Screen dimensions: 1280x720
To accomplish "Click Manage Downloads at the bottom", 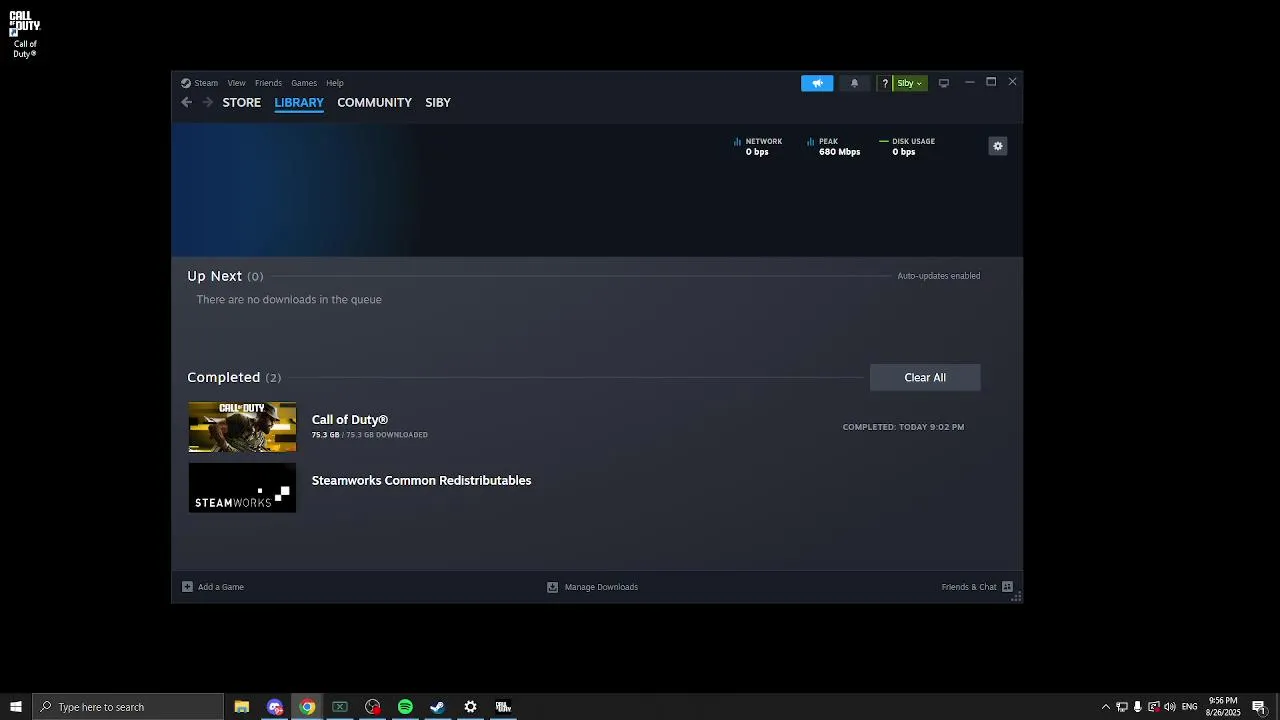I will pyautogui.click(x=593, y=587).
